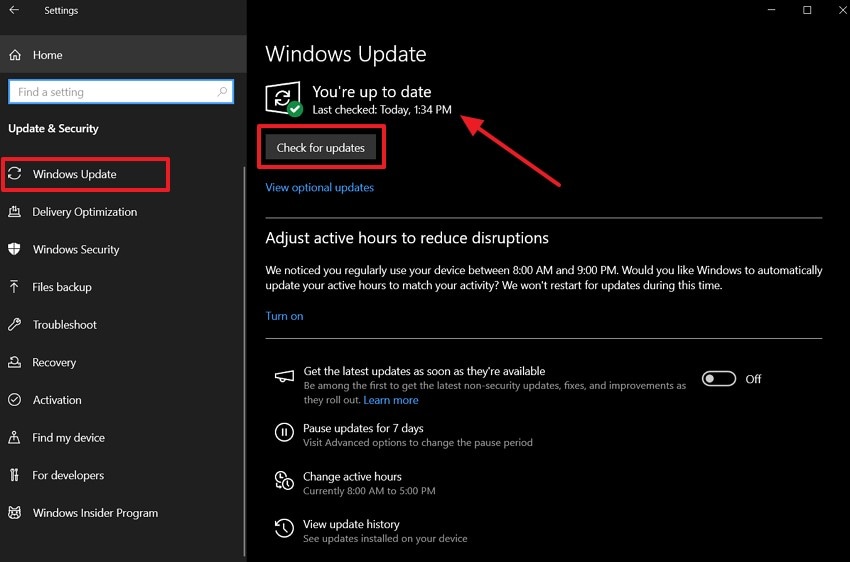The width and height of the screenshot is (850, 562).
Task: Open For developers settings
Action: 123,475
